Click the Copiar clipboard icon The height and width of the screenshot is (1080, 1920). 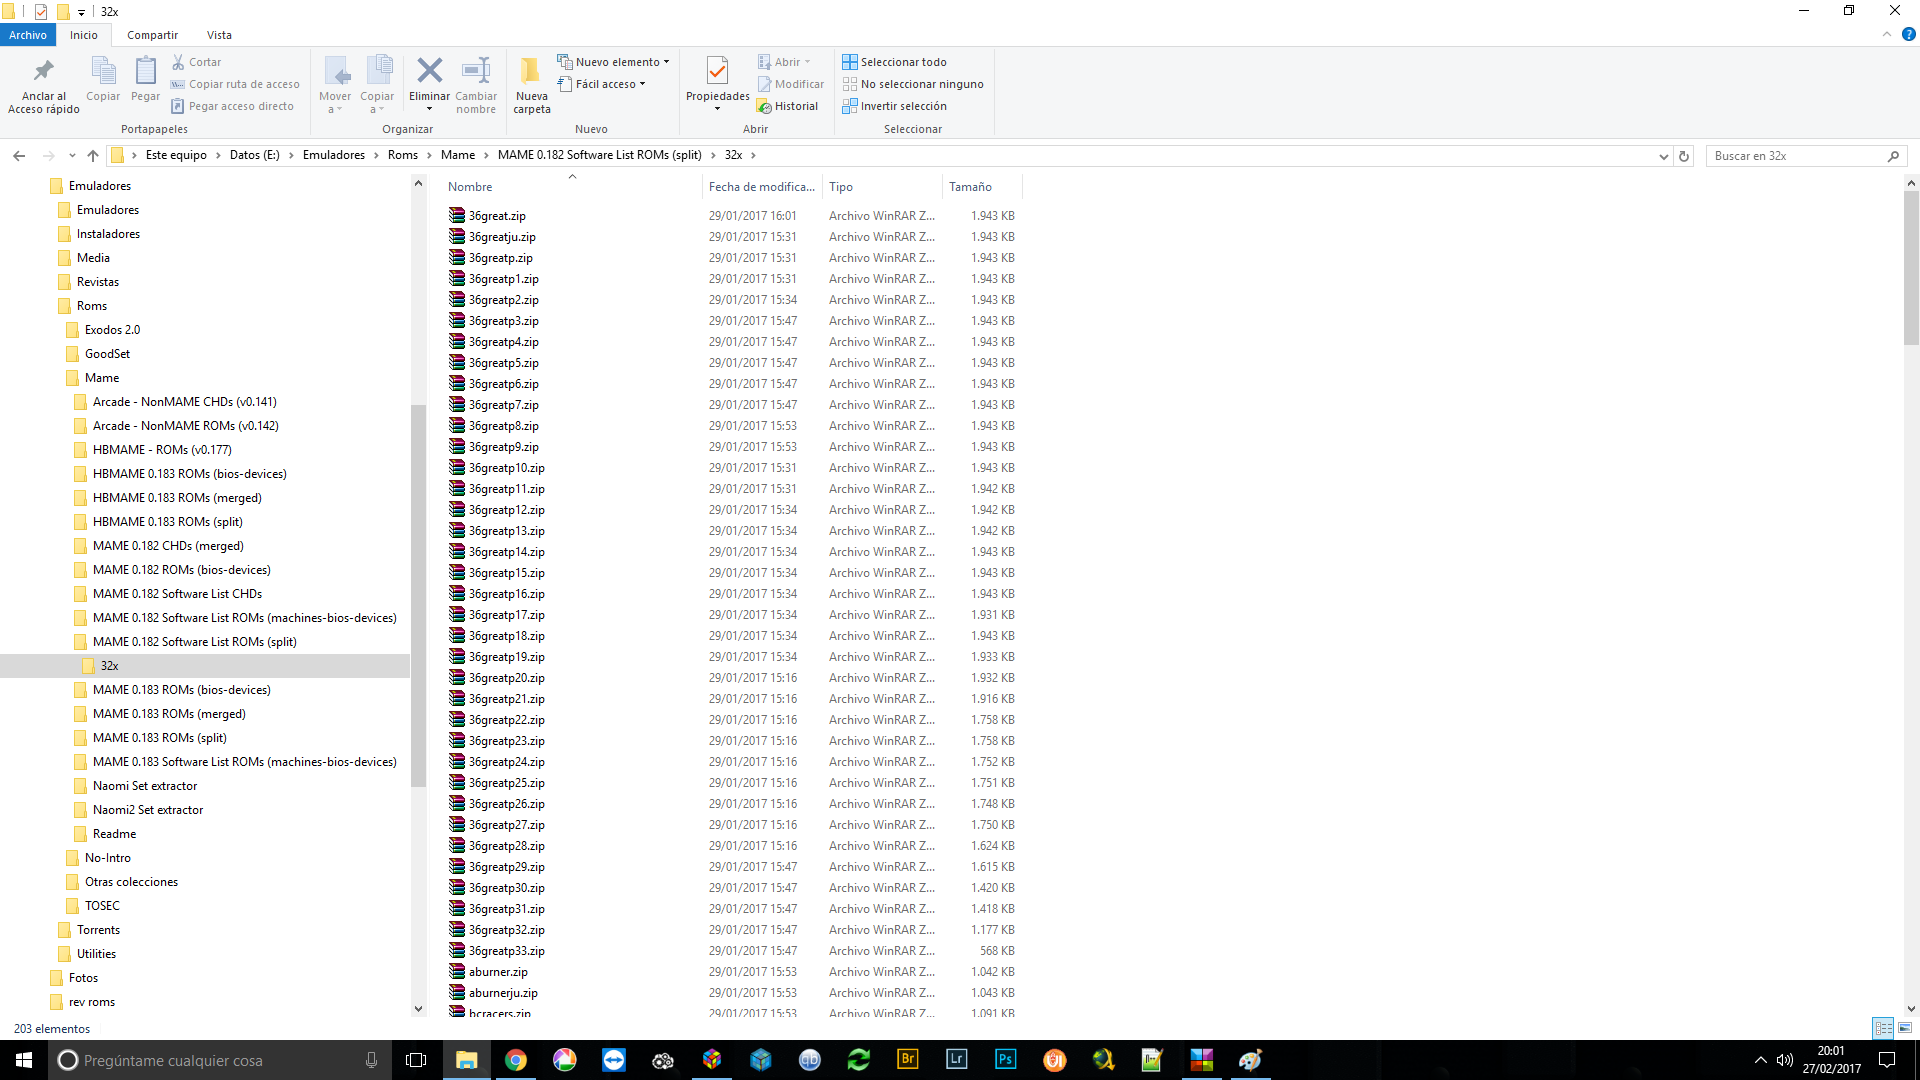pyautogui.click(x=103, y=71)
